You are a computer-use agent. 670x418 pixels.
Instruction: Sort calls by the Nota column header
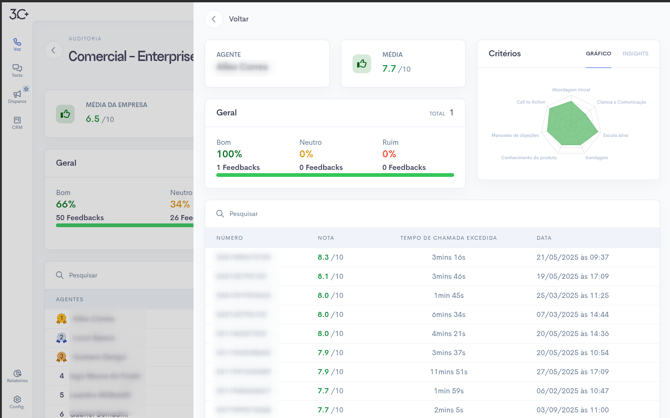[x=326, y=238]
